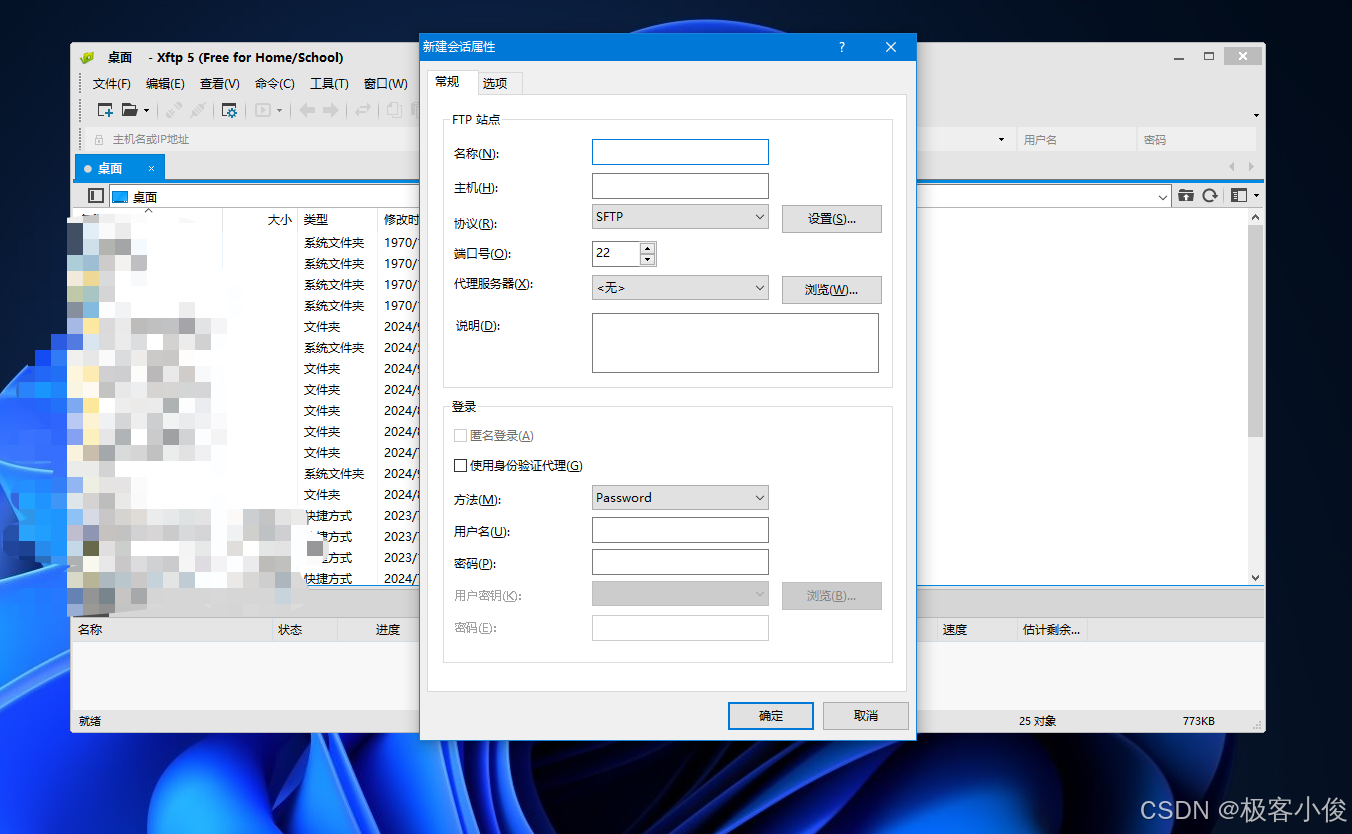Click the 用户名 field in Xftp toolbar

pos(1076,140)
